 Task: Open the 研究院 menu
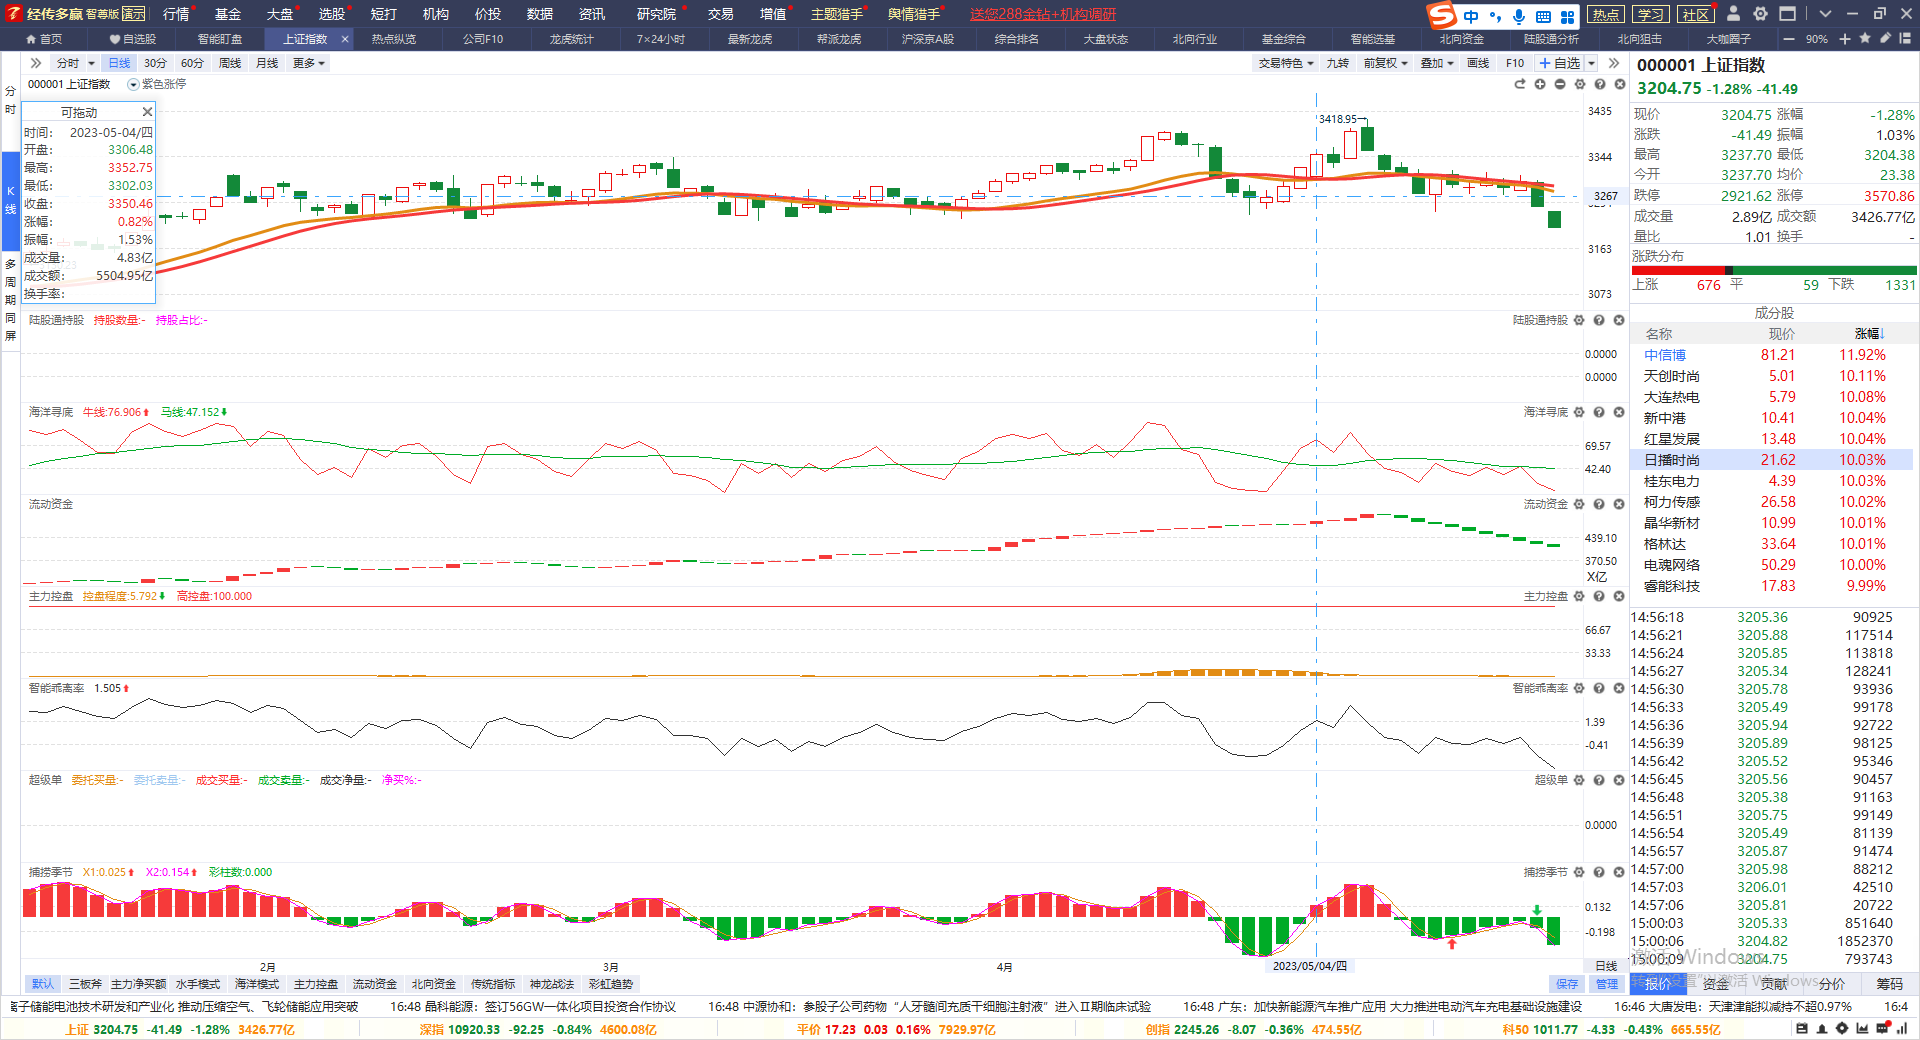[x=656, y=14]
